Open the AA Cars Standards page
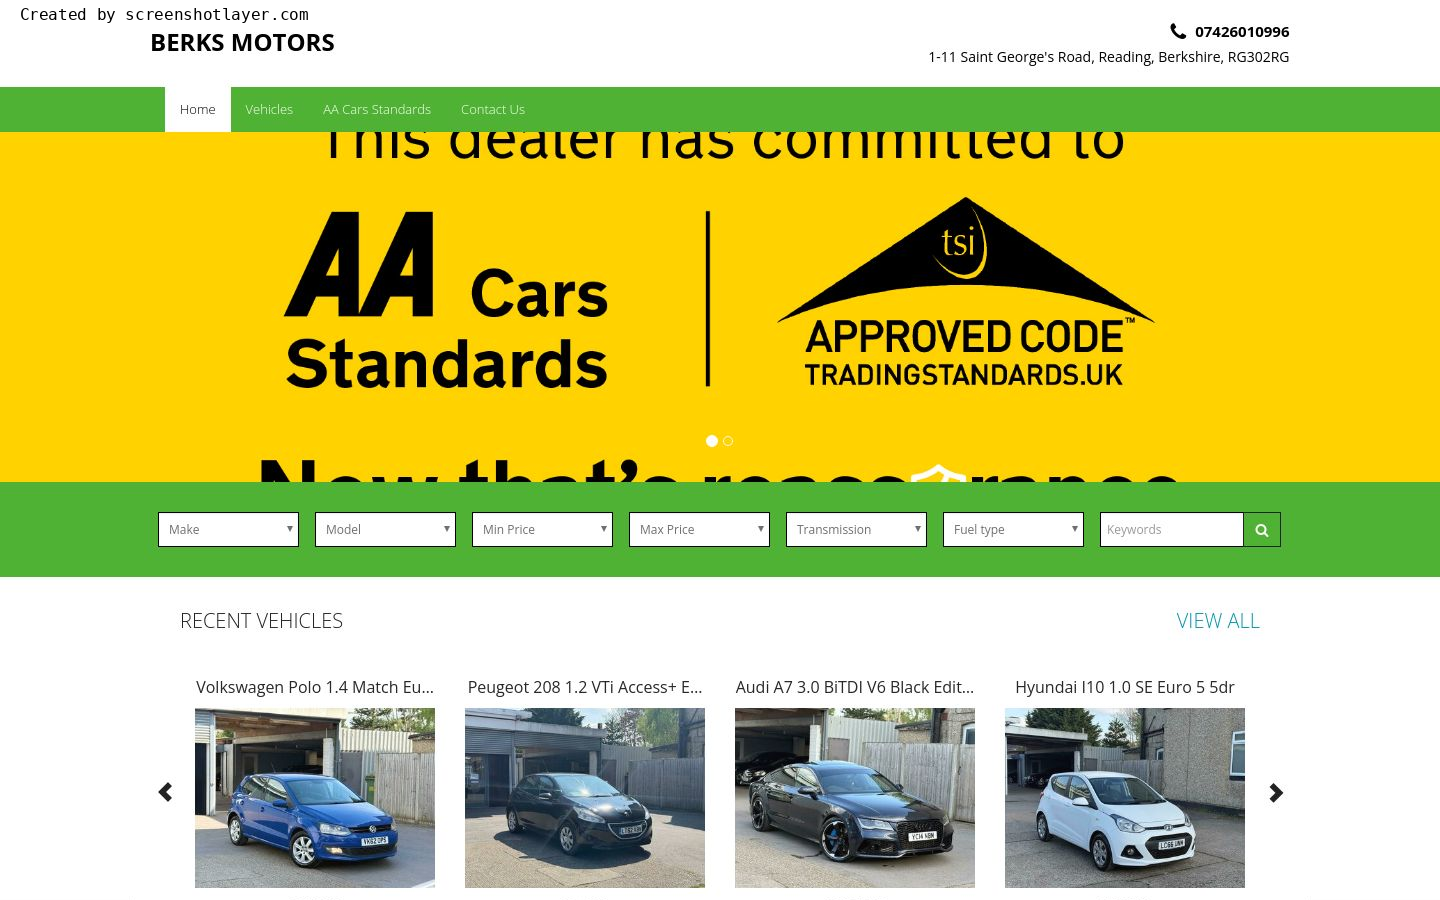Screen dimensions: 1440x900 point(377,109)
